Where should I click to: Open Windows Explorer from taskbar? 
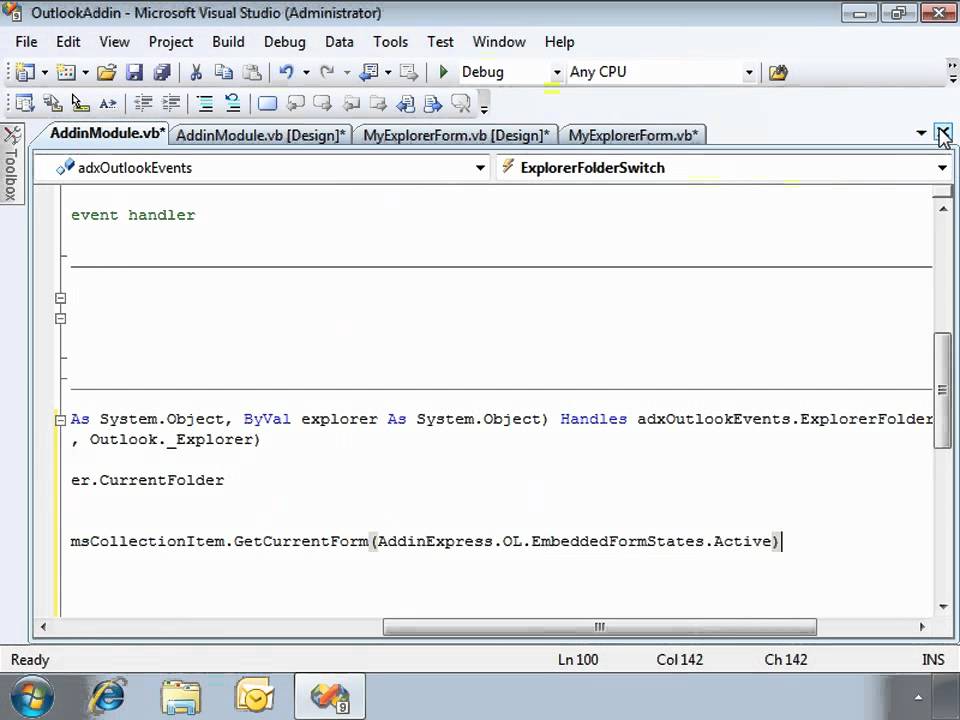[181, 697]
